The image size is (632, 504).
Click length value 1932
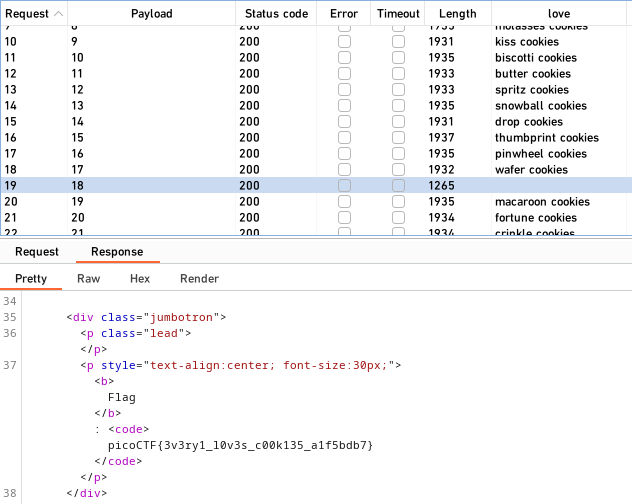point(441,169)
